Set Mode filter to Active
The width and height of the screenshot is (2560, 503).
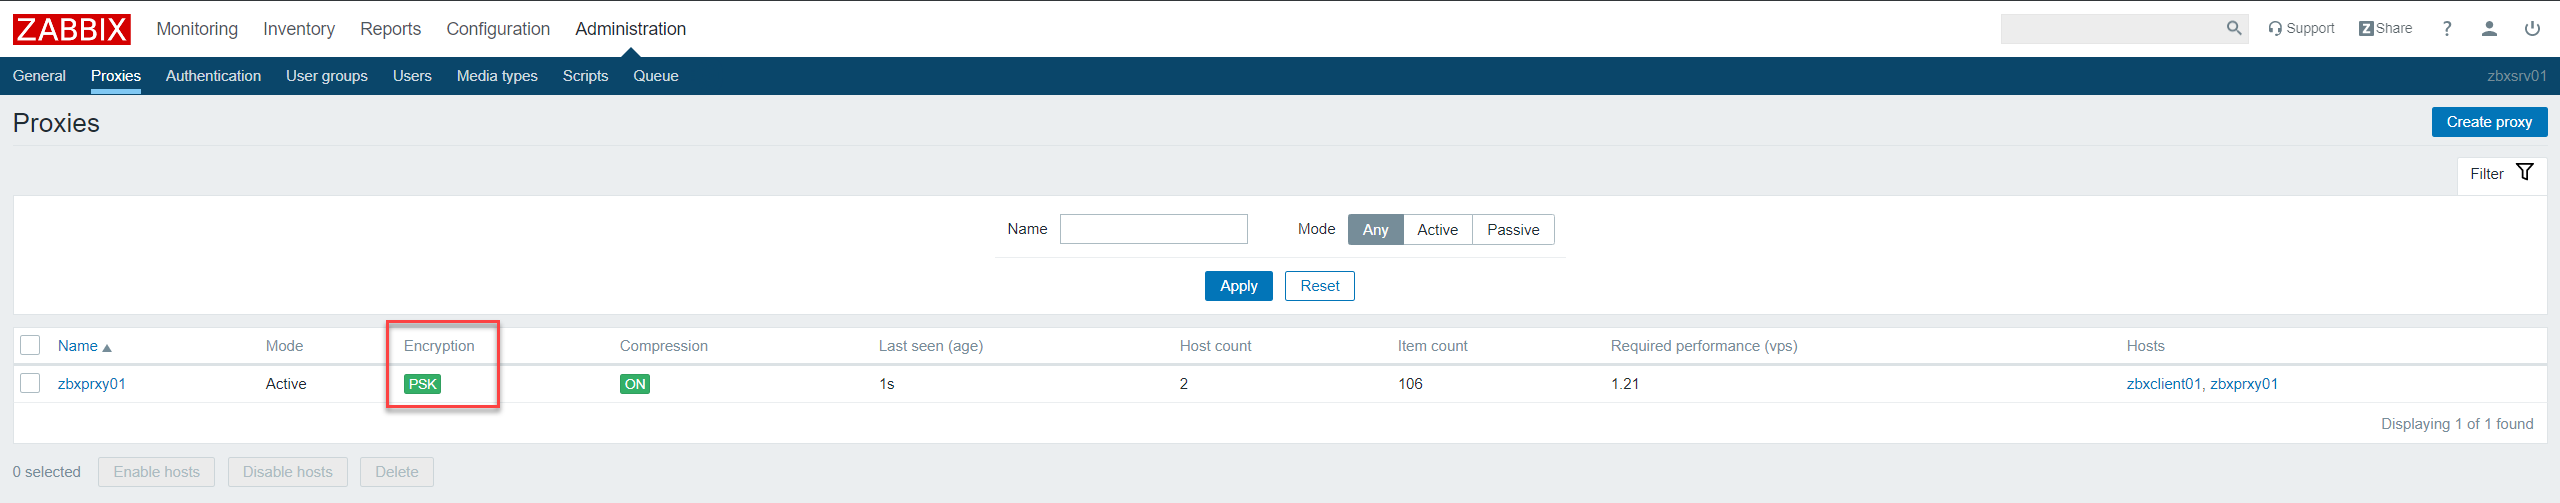point(1437,230)
